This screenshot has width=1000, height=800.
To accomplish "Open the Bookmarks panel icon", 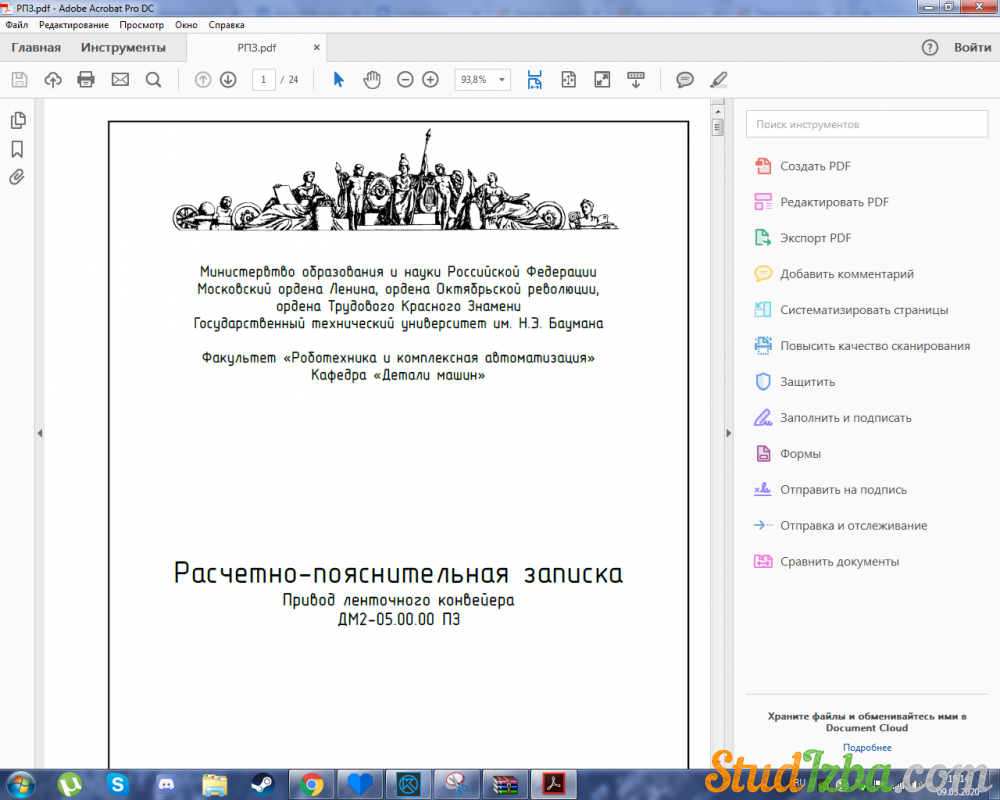I will pyautogui.click(x=17, y=149).
